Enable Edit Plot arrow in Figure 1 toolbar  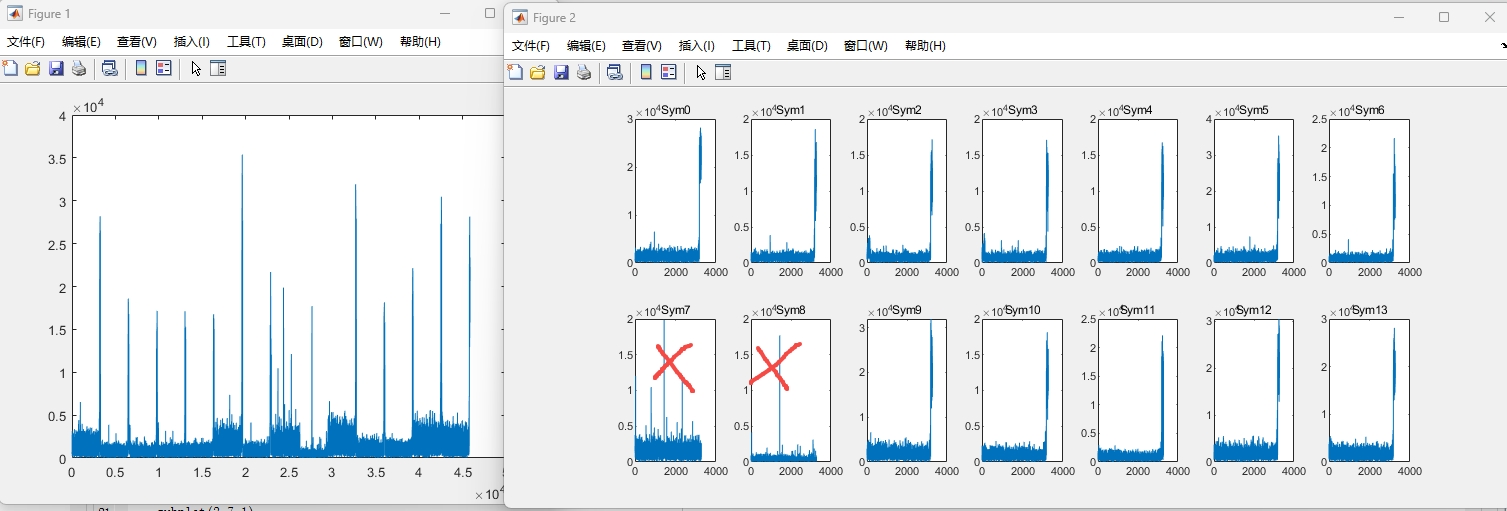[x=195, y=68]
